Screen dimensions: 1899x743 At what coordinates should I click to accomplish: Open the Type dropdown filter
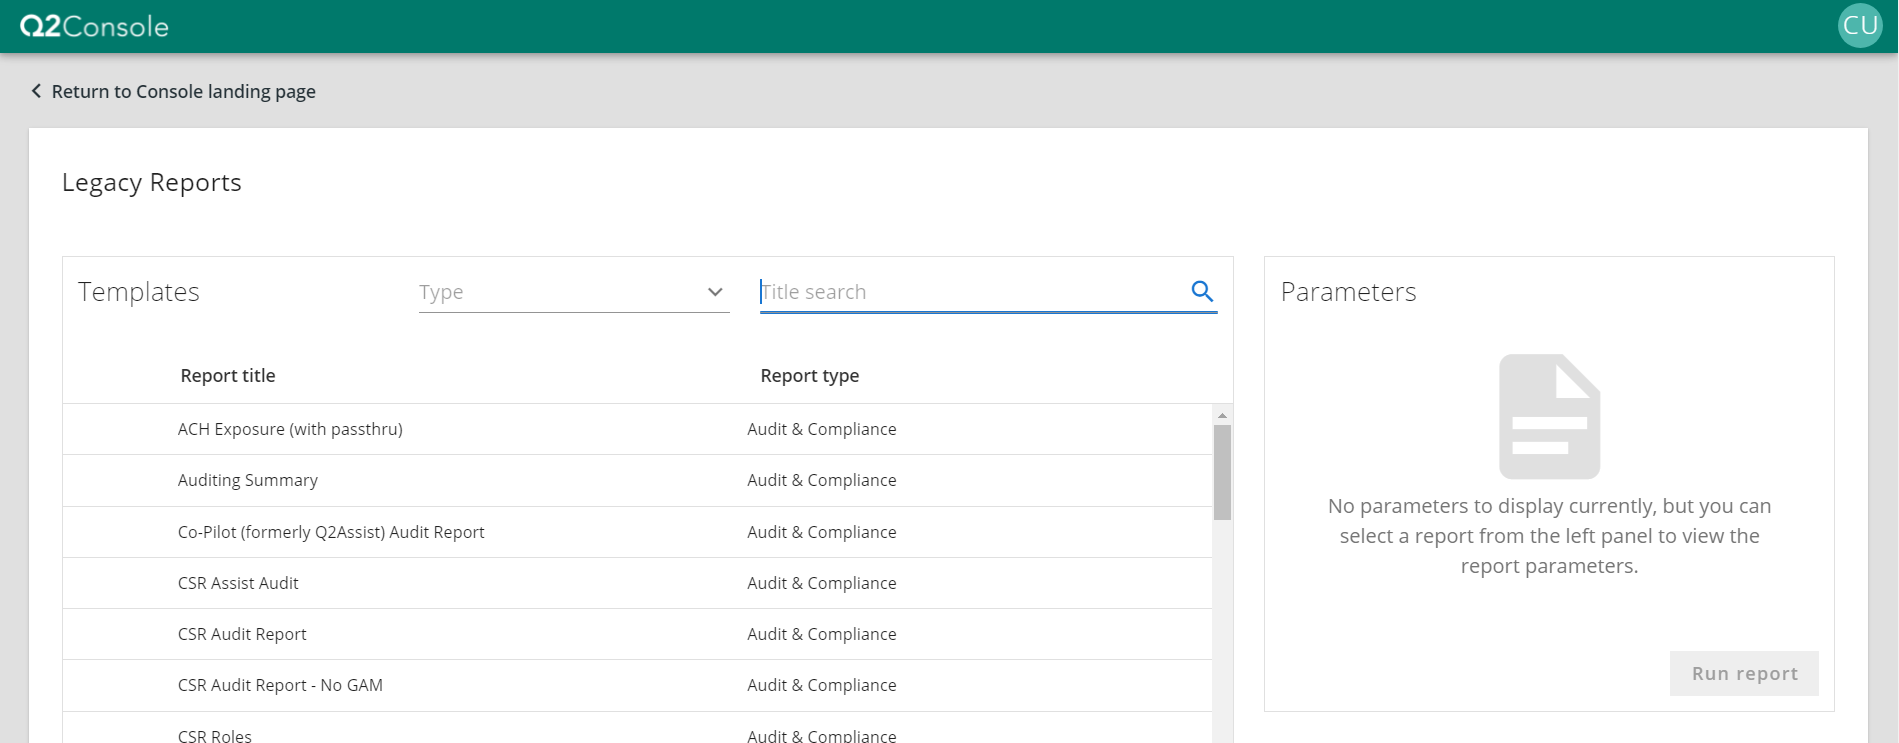point(574,292)
